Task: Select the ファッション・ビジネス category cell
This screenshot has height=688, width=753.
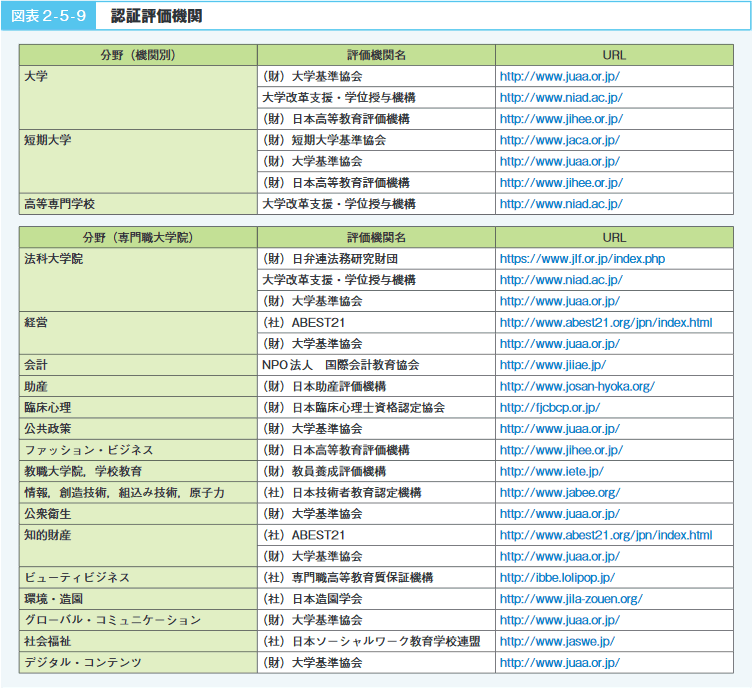Action: (138, 450)
